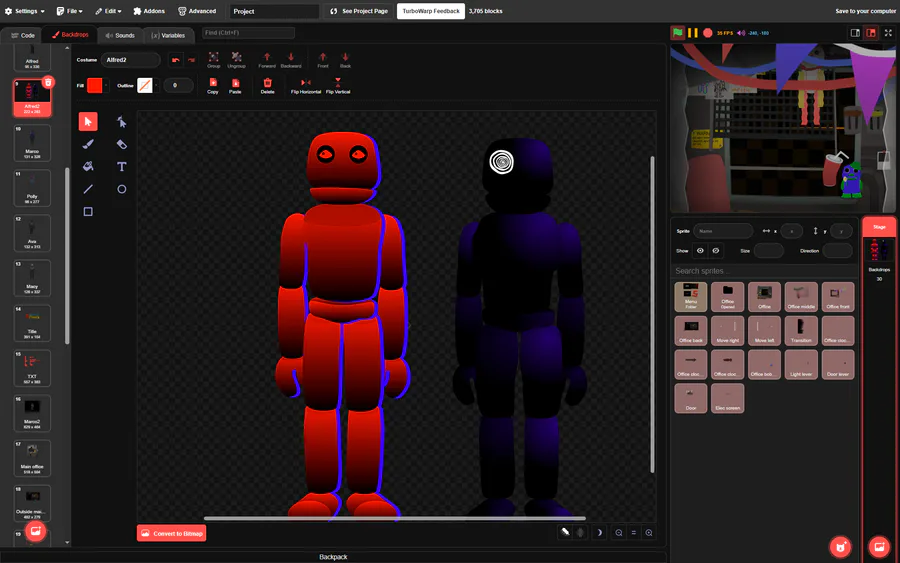
Task: Click the green flag to run
Action: click(678, 33)
